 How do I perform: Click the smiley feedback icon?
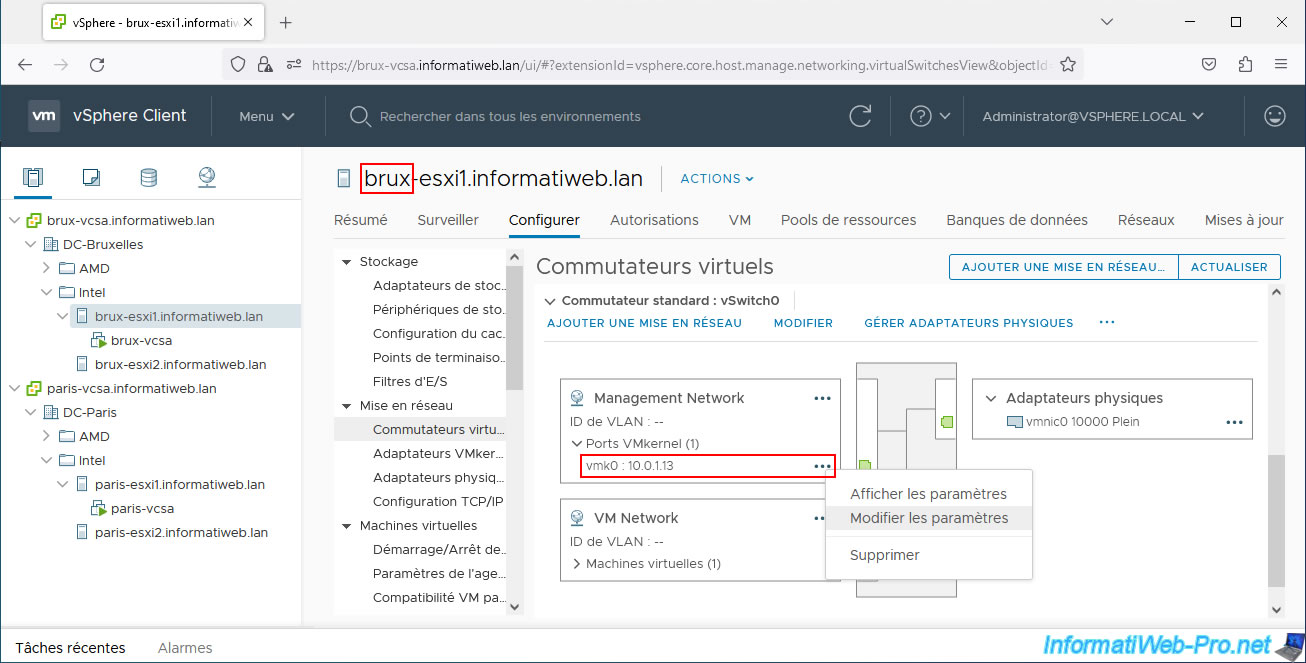point(1275,116)
